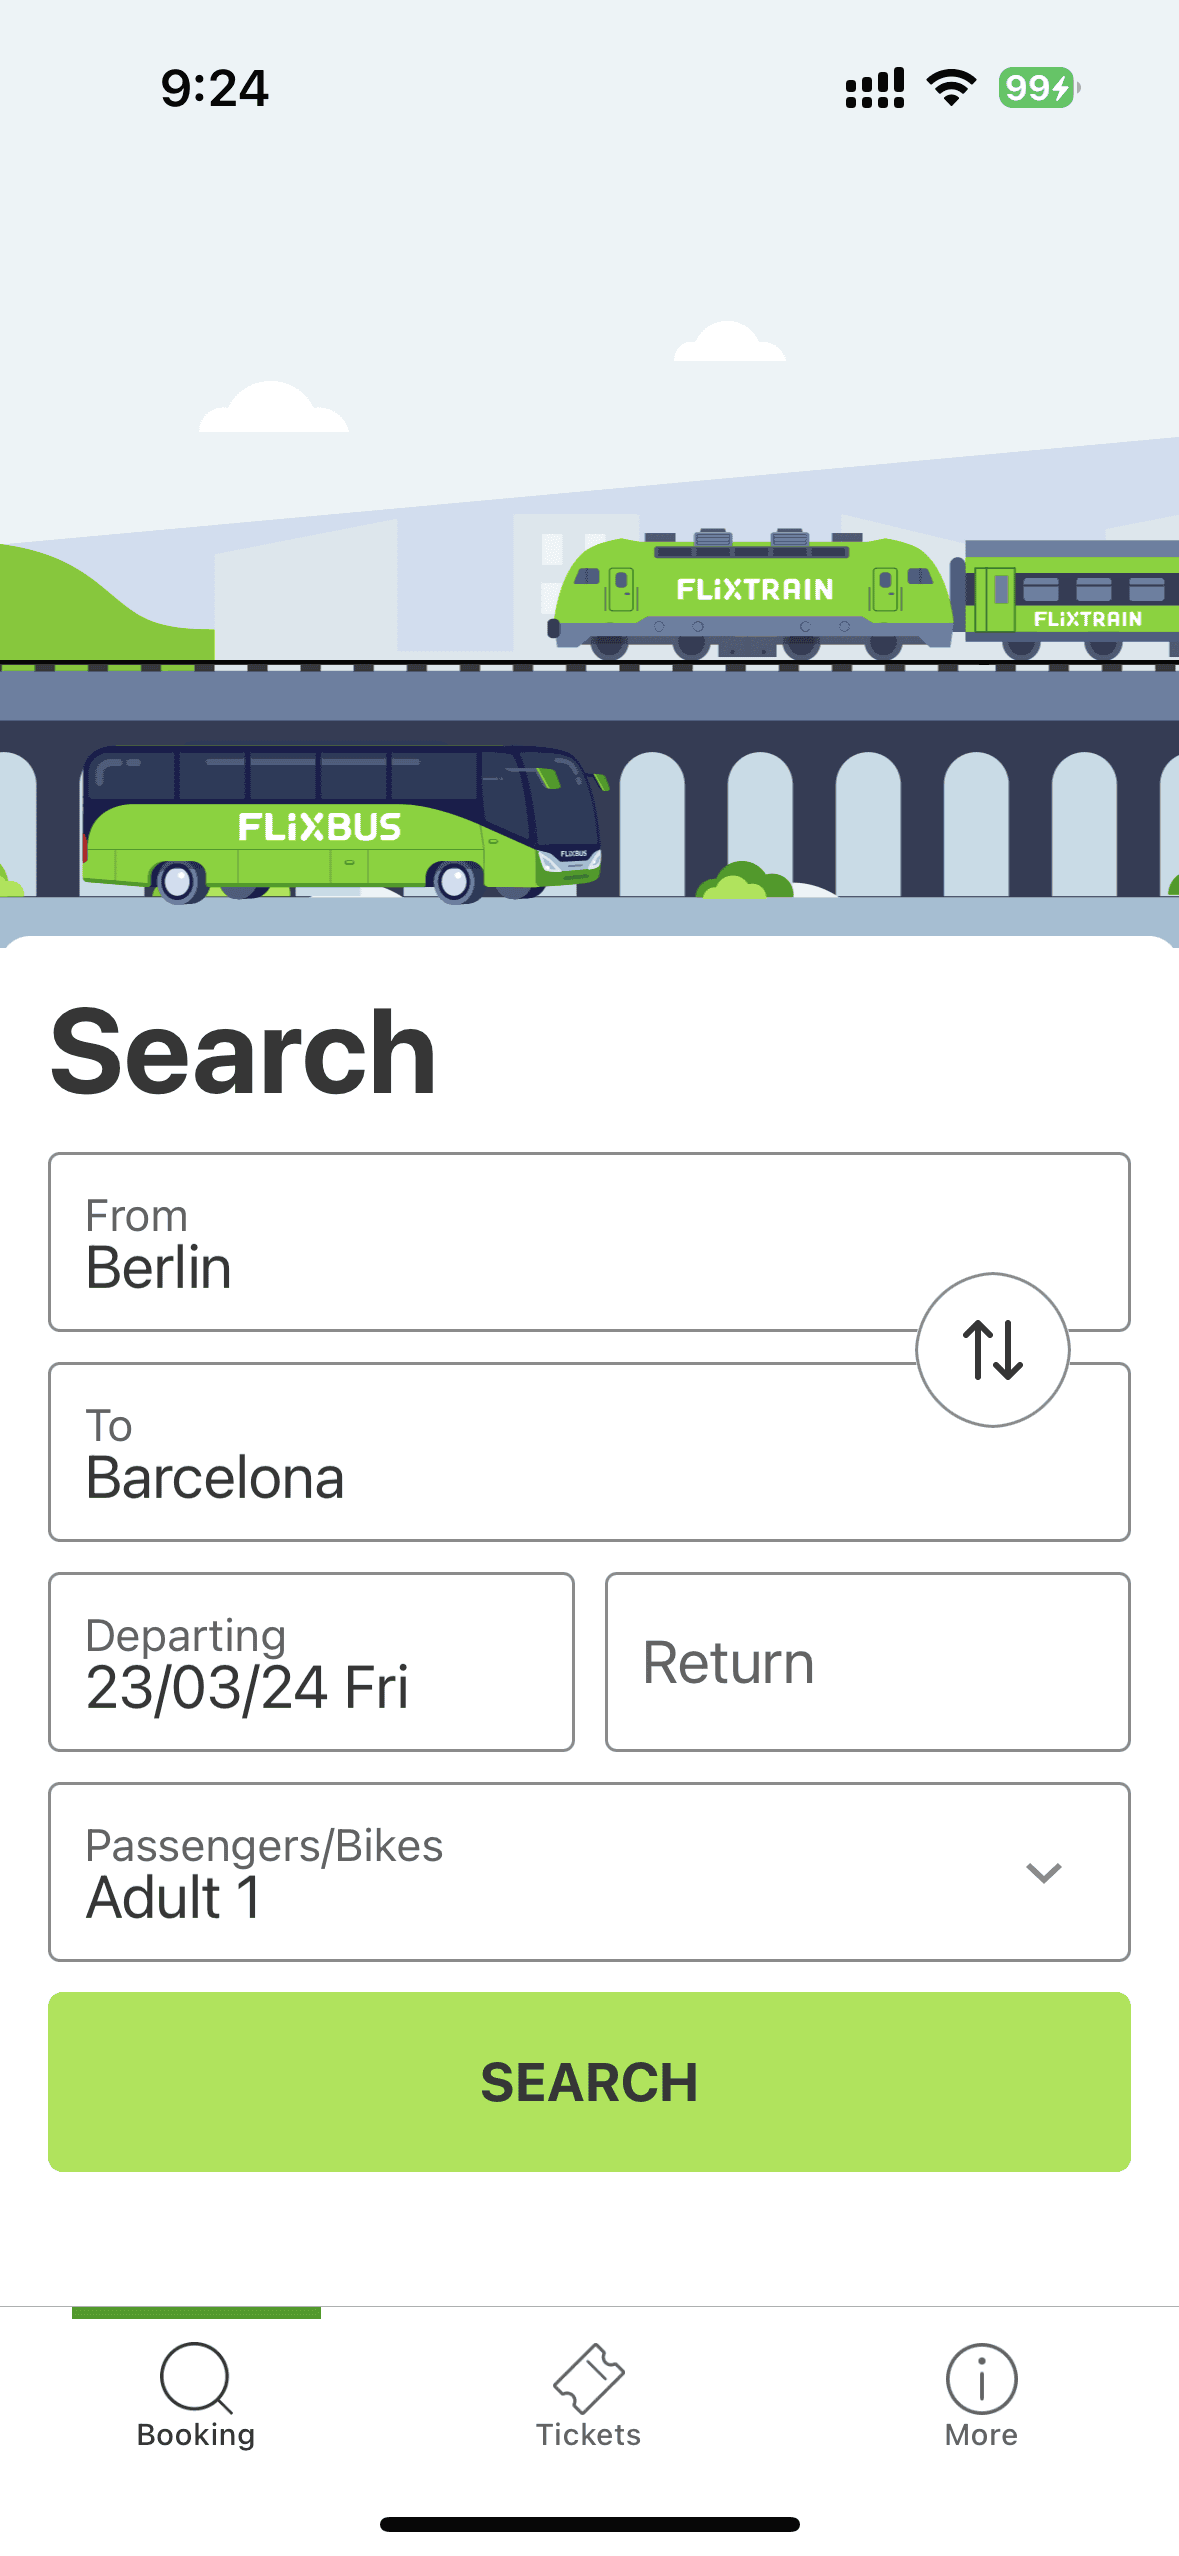Tap the More info icon

981,2377
